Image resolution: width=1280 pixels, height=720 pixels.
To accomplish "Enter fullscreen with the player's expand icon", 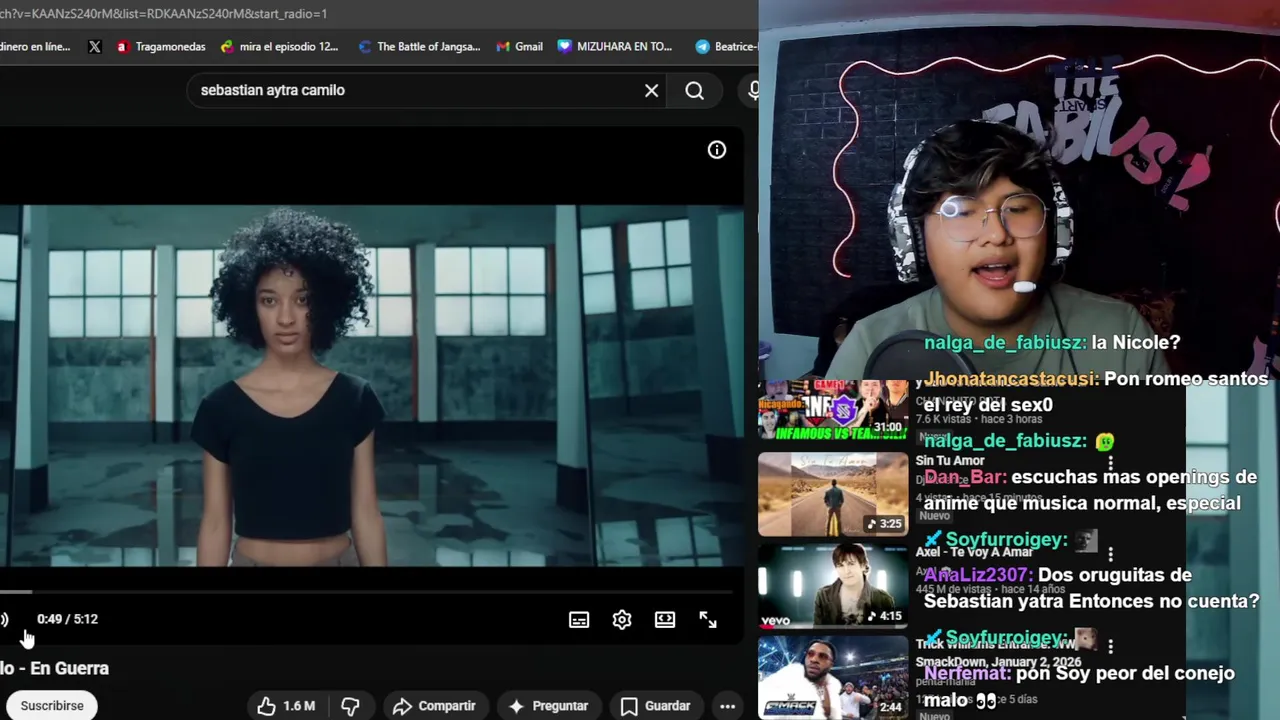I will point(708,620).
